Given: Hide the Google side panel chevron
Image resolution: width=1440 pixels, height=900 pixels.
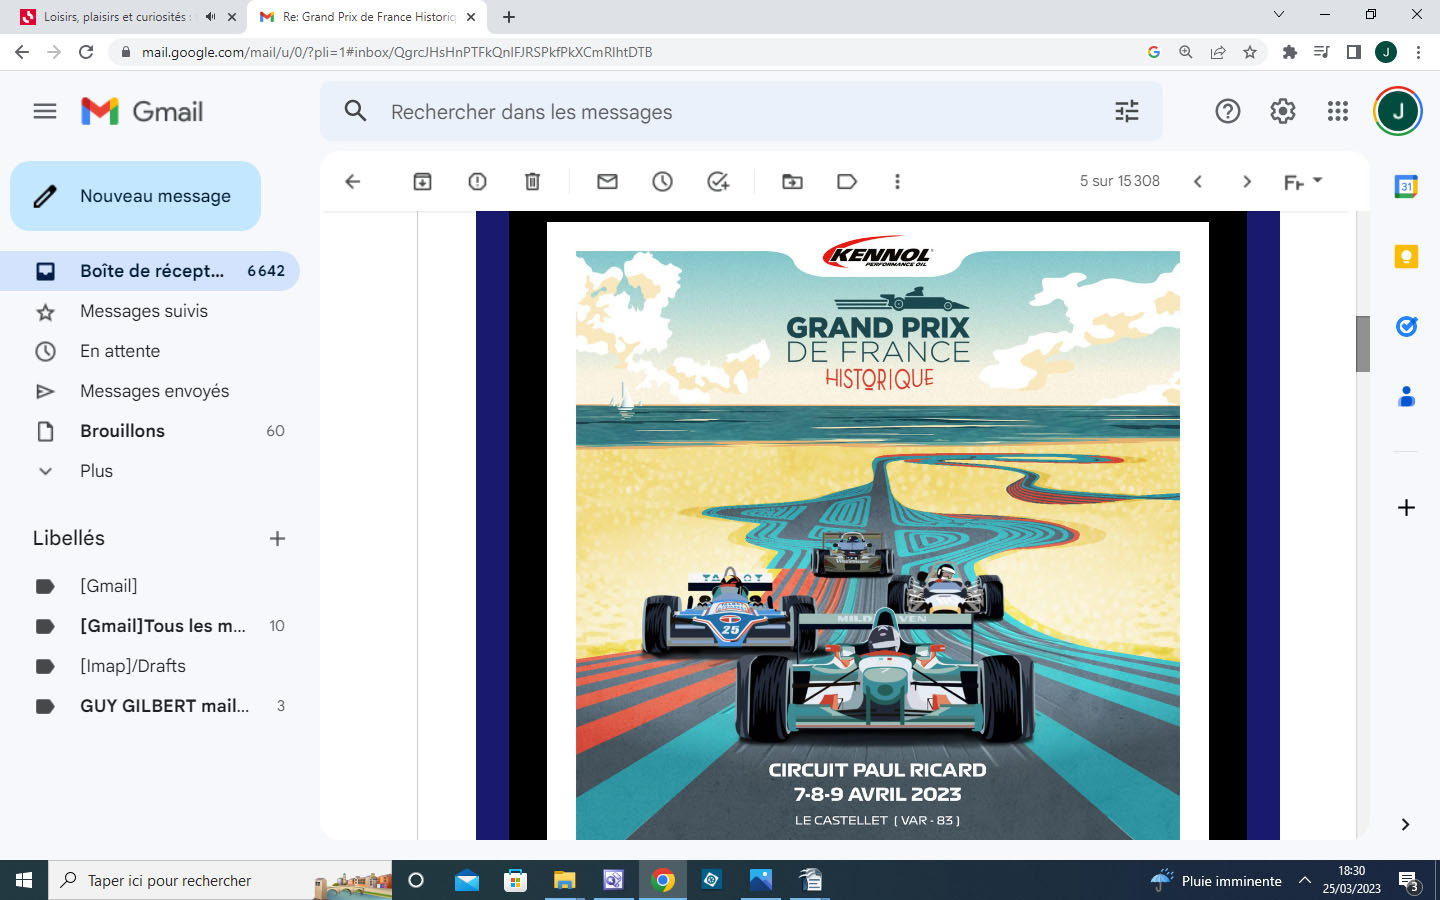Looking at the screenshot, I should (1405, 825).
